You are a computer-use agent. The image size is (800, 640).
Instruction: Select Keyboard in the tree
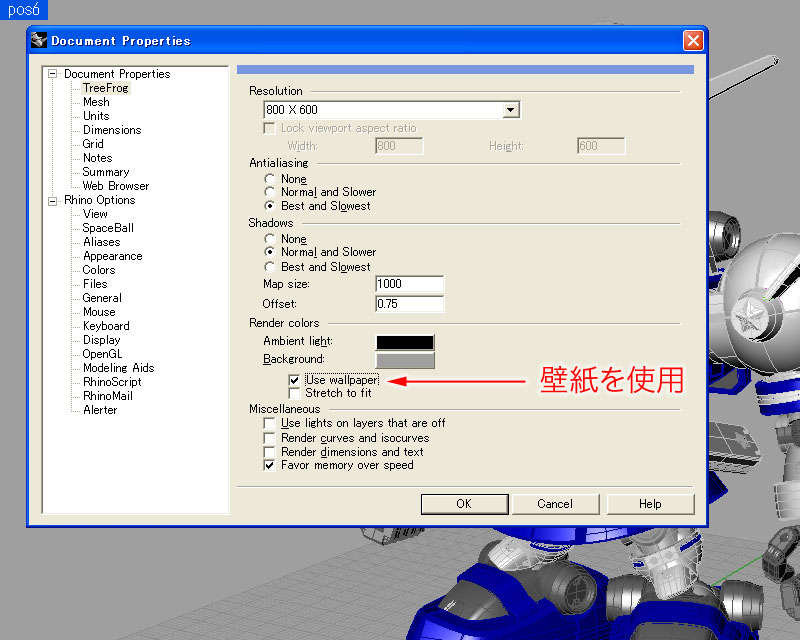pyautogui.click(x=106, y=326)
